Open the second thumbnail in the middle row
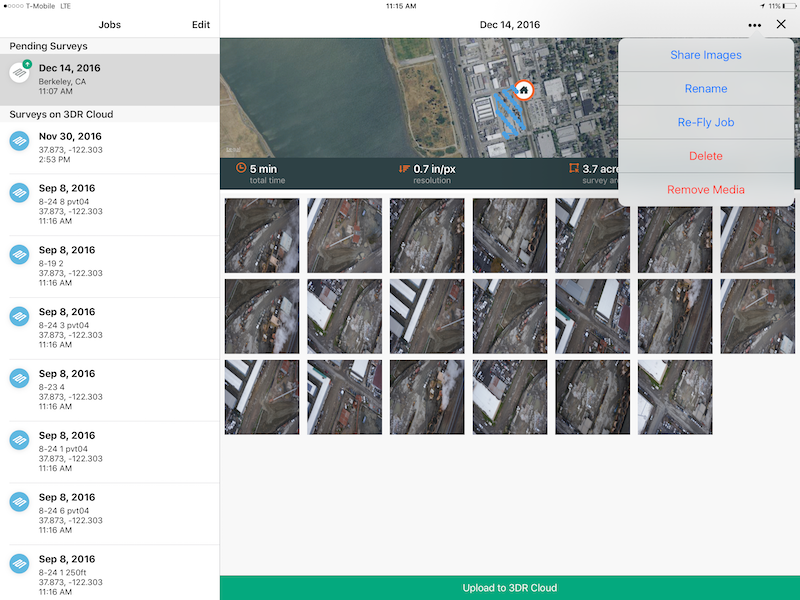This screenshot has height=600, width=800. tap(344, 316)
